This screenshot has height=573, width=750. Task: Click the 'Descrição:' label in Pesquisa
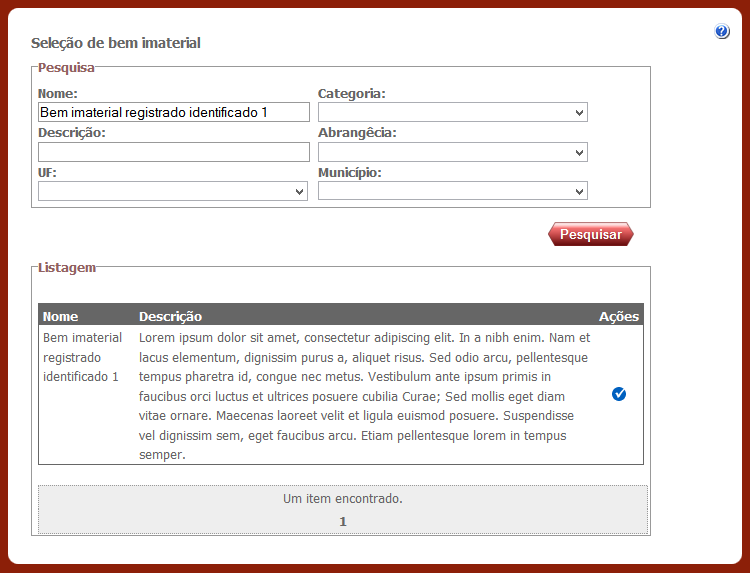click(x=72, y=133)
